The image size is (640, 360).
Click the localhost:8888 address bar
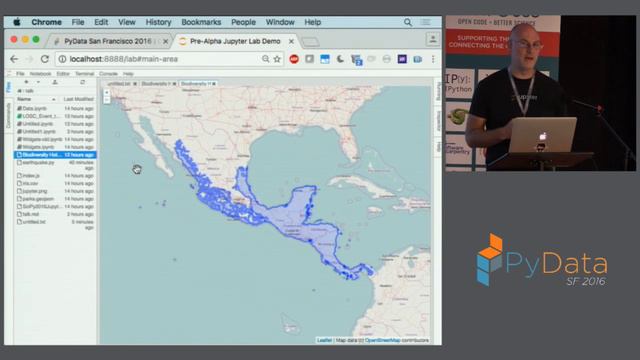[163, 59]
